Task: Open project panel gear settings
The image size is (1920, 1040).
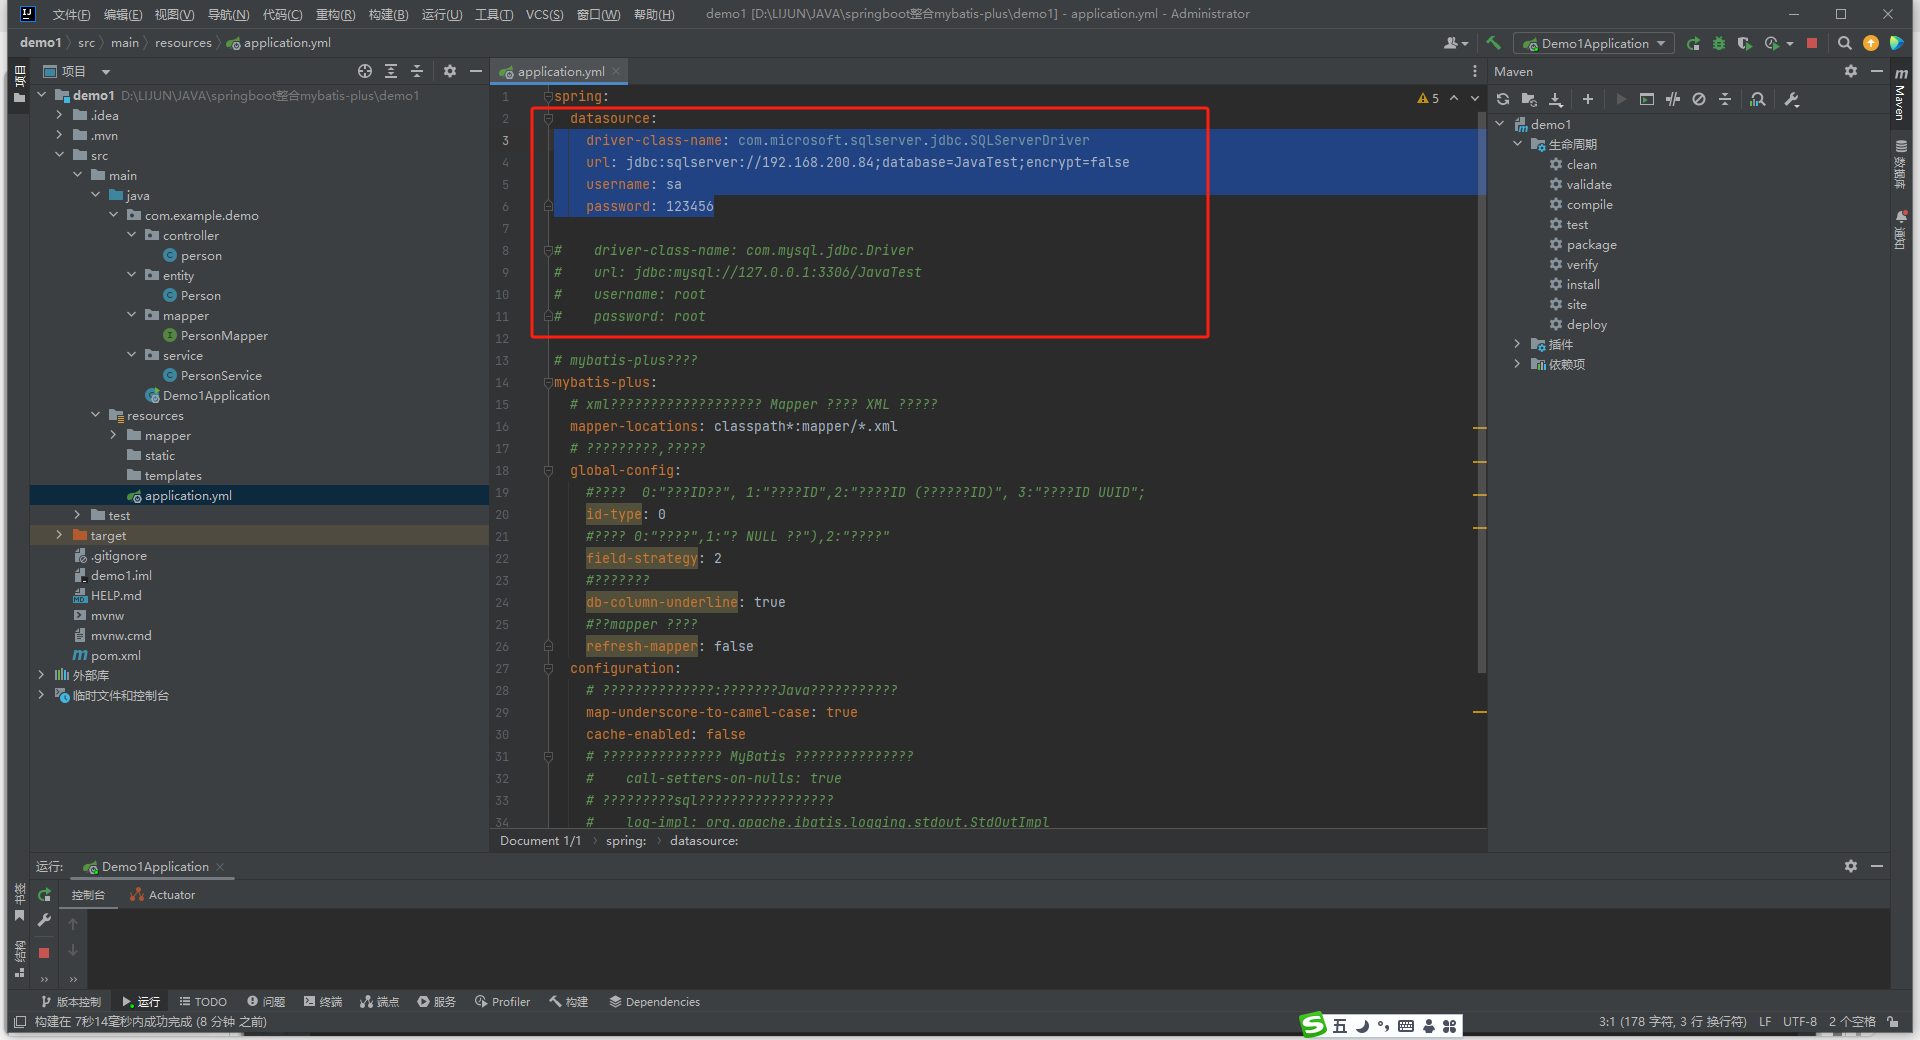Action: tap(450, 71)
